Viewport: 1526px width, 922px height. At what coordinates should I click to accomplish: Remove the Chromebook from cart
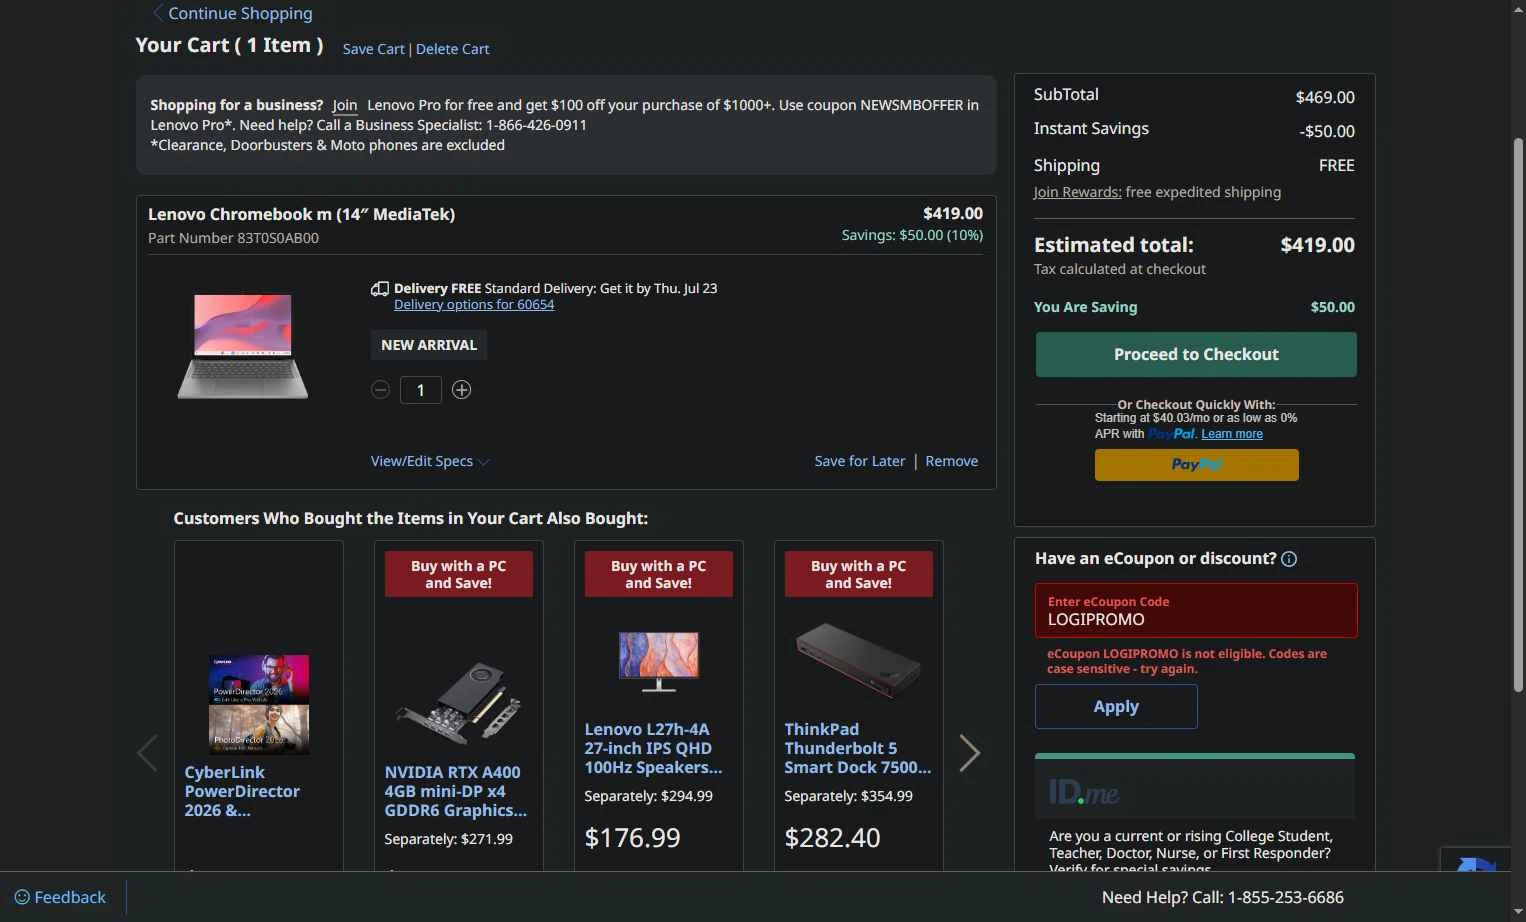pos(952,461)
